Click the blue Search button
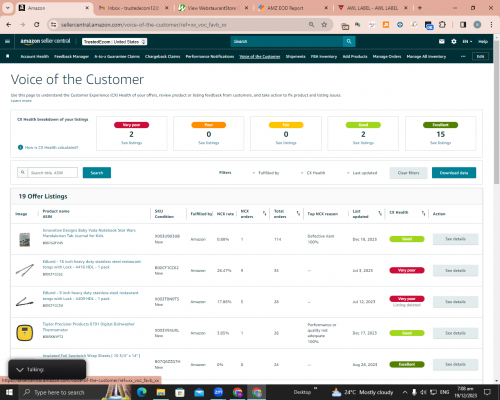The width and height of the screenshot is (500, 400). (97, 173)
